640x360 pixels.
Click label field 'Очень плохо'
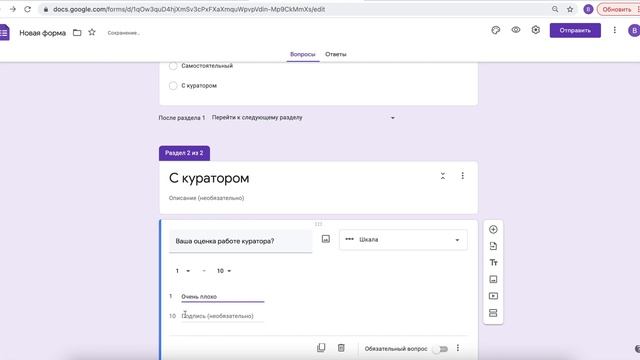coord(222,297)
